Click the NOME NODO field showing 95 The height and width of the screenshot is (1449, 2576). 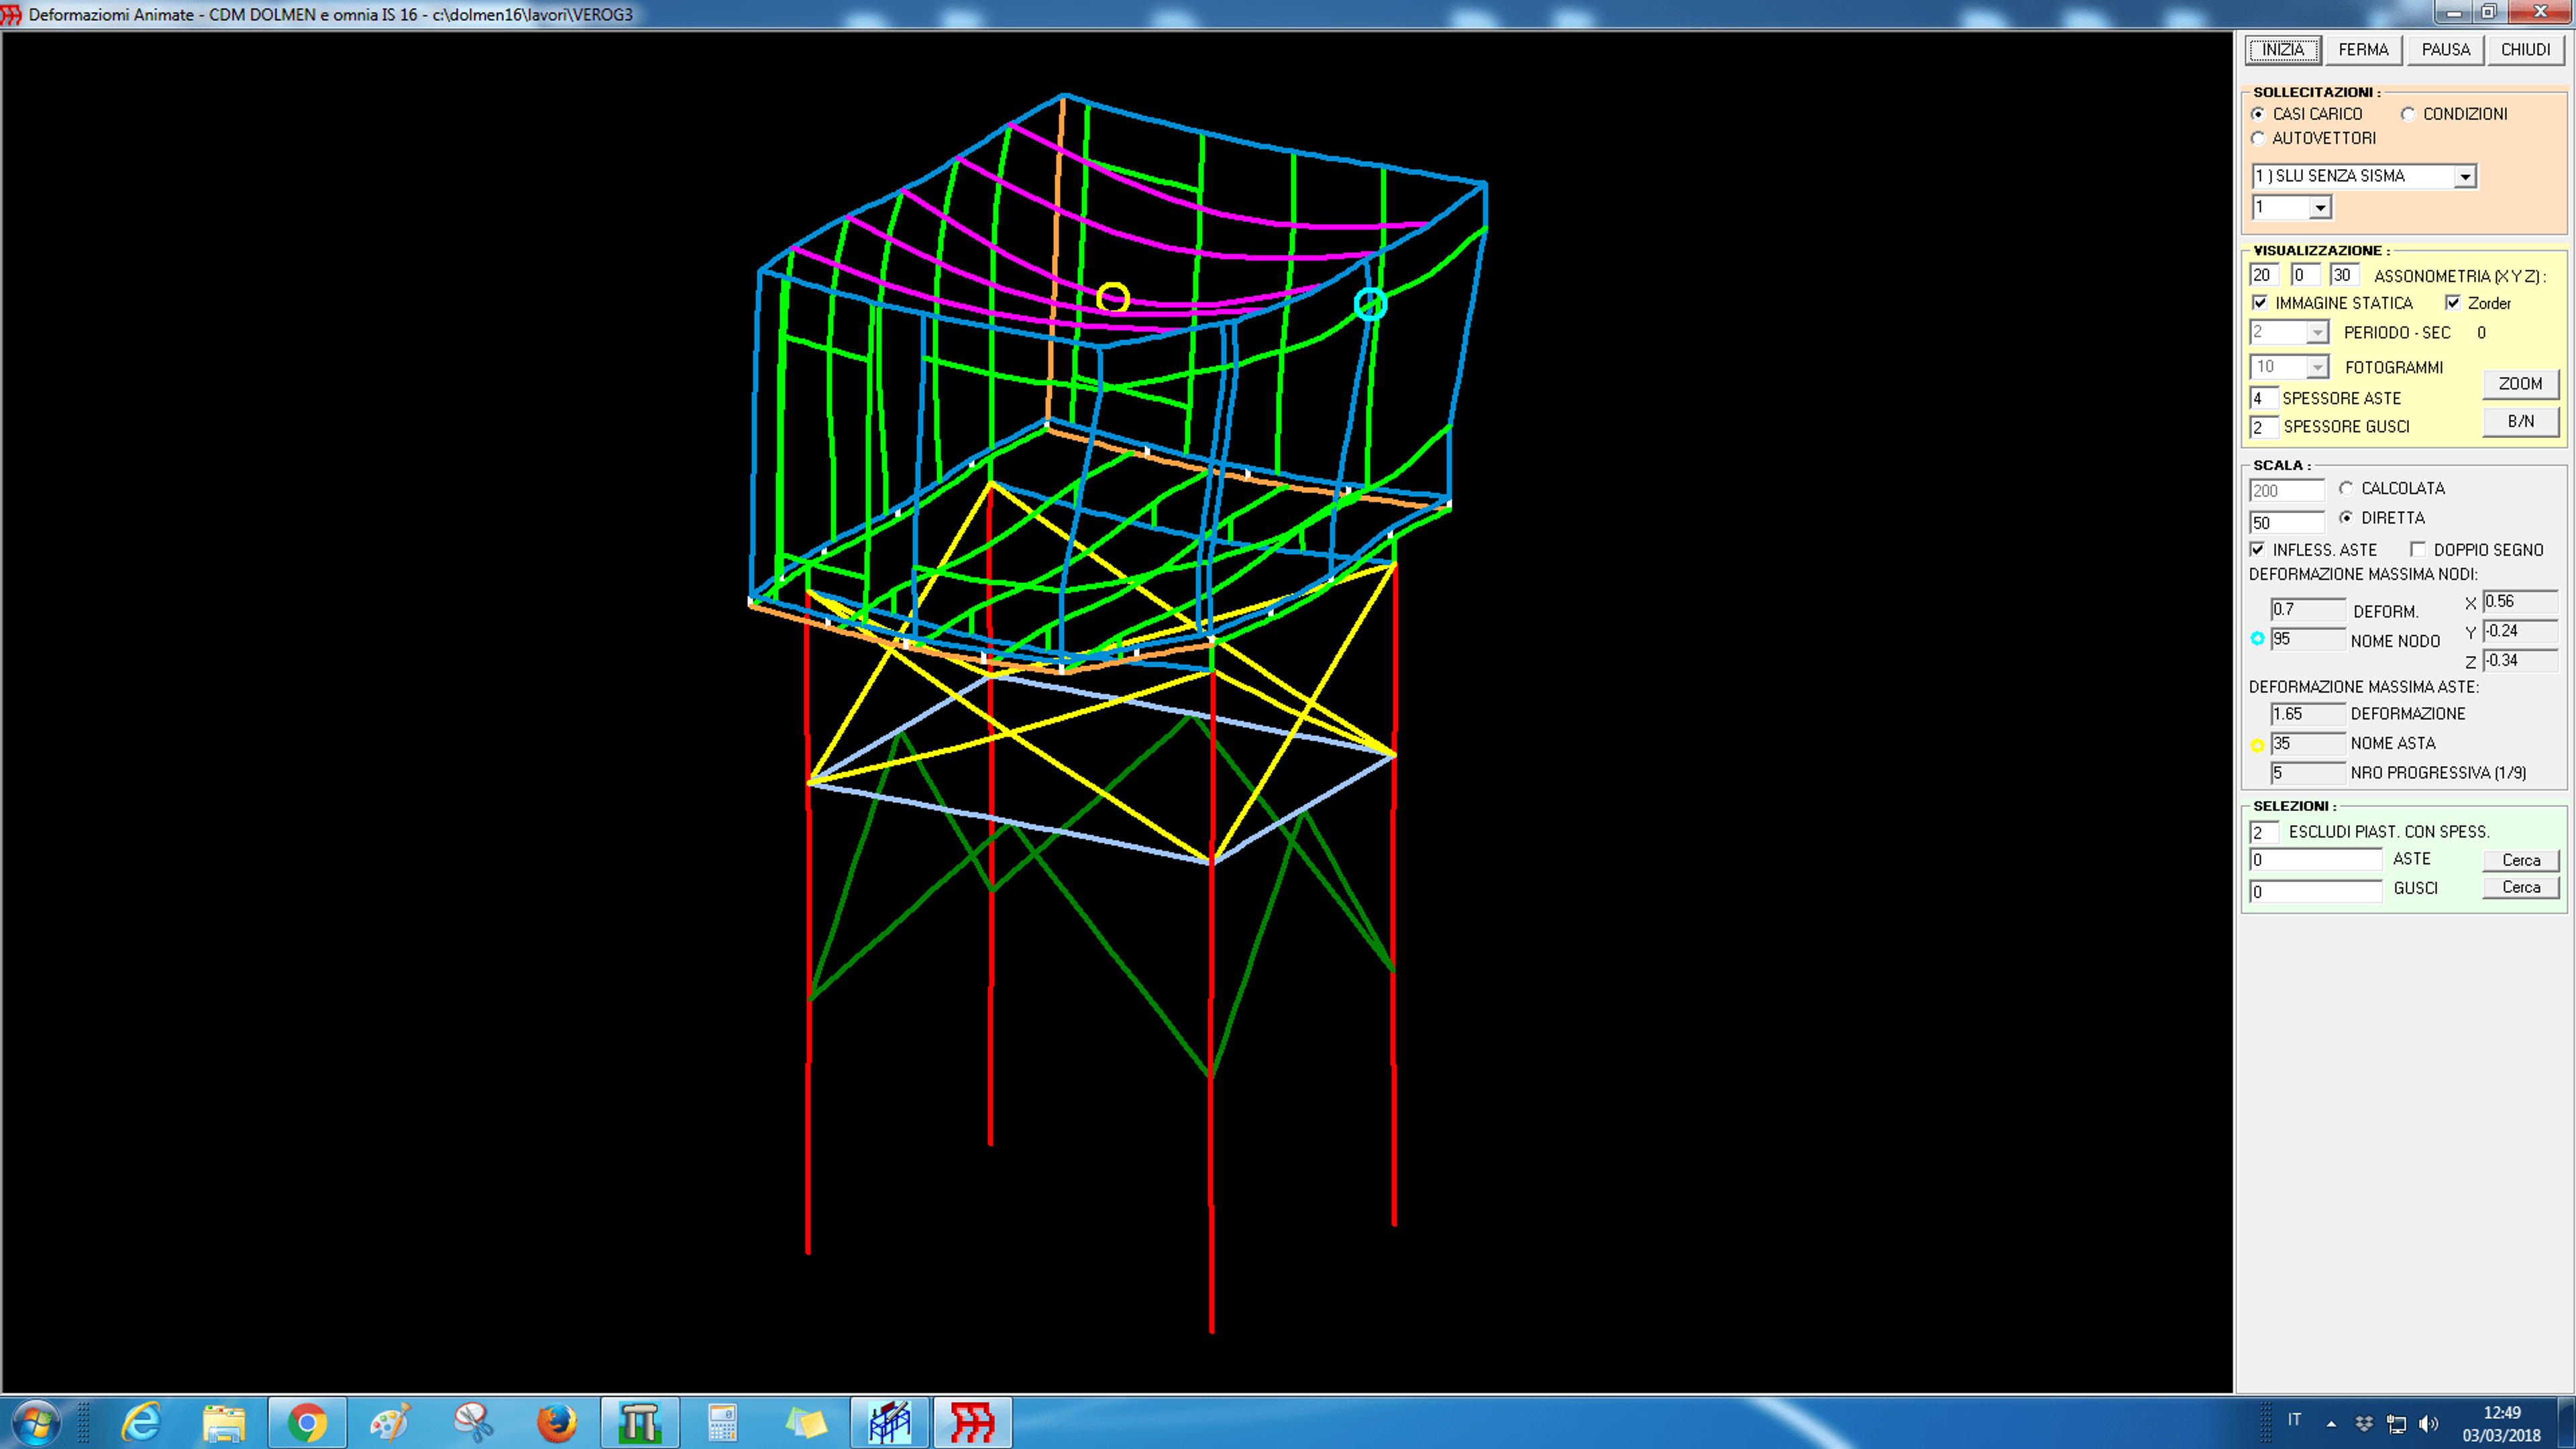[2308, 639]
